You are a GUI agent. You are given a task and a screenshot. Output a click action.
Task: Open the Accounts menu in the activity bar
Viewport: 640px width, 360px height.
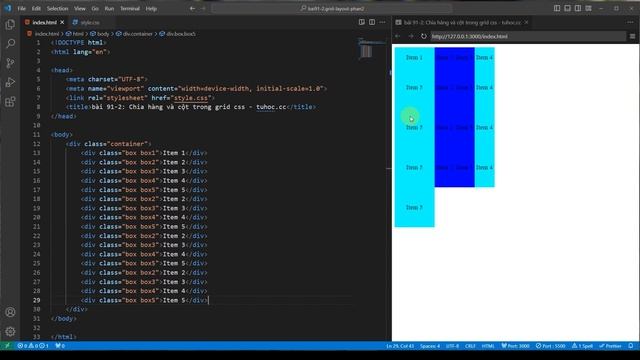[10, 312]
